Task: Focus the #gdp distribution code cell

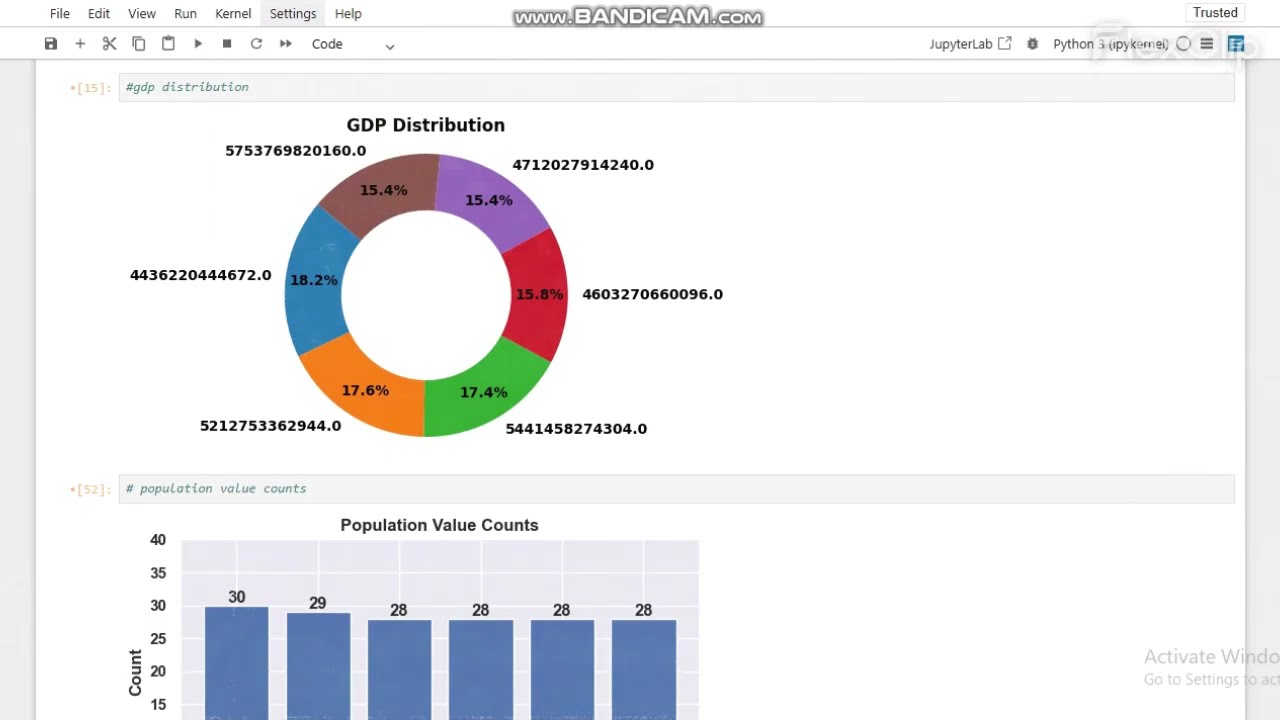Action: click(676, 87)
